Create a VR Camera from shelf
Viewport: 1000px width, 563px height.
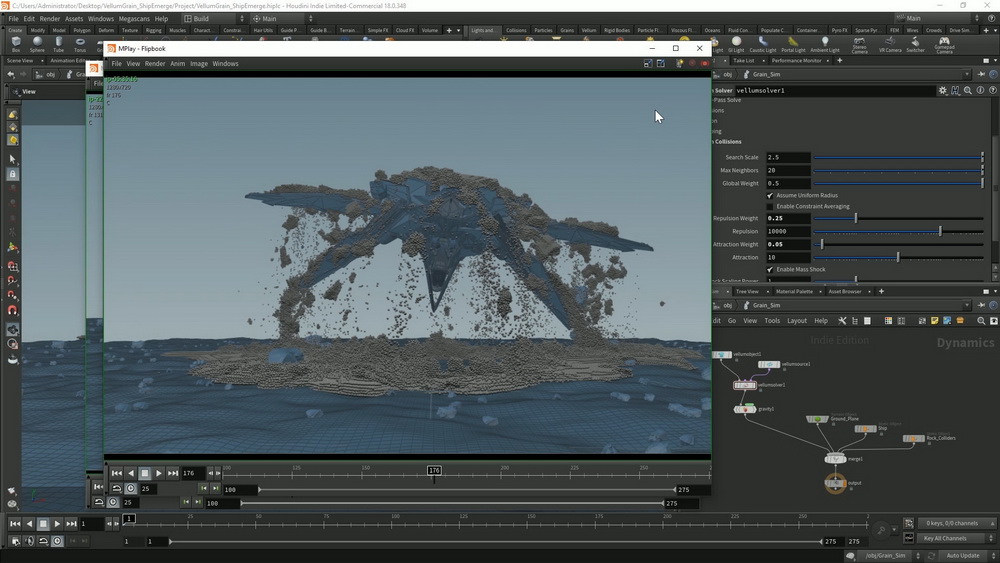(x=890, y=45)
